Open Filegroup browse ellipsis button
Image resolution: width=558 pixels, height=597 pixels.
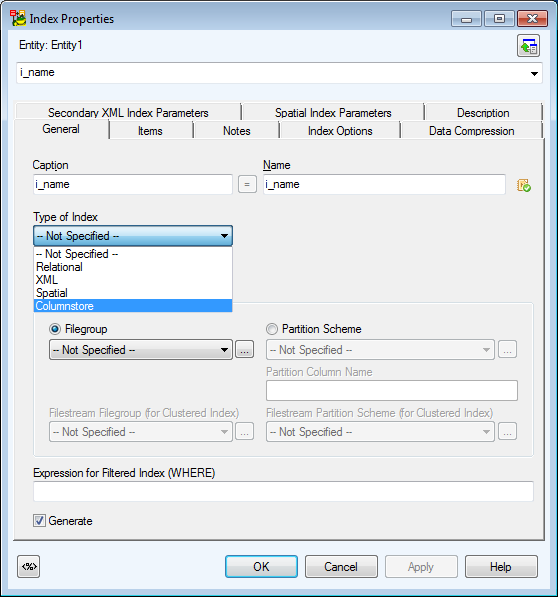coord(244,349)
